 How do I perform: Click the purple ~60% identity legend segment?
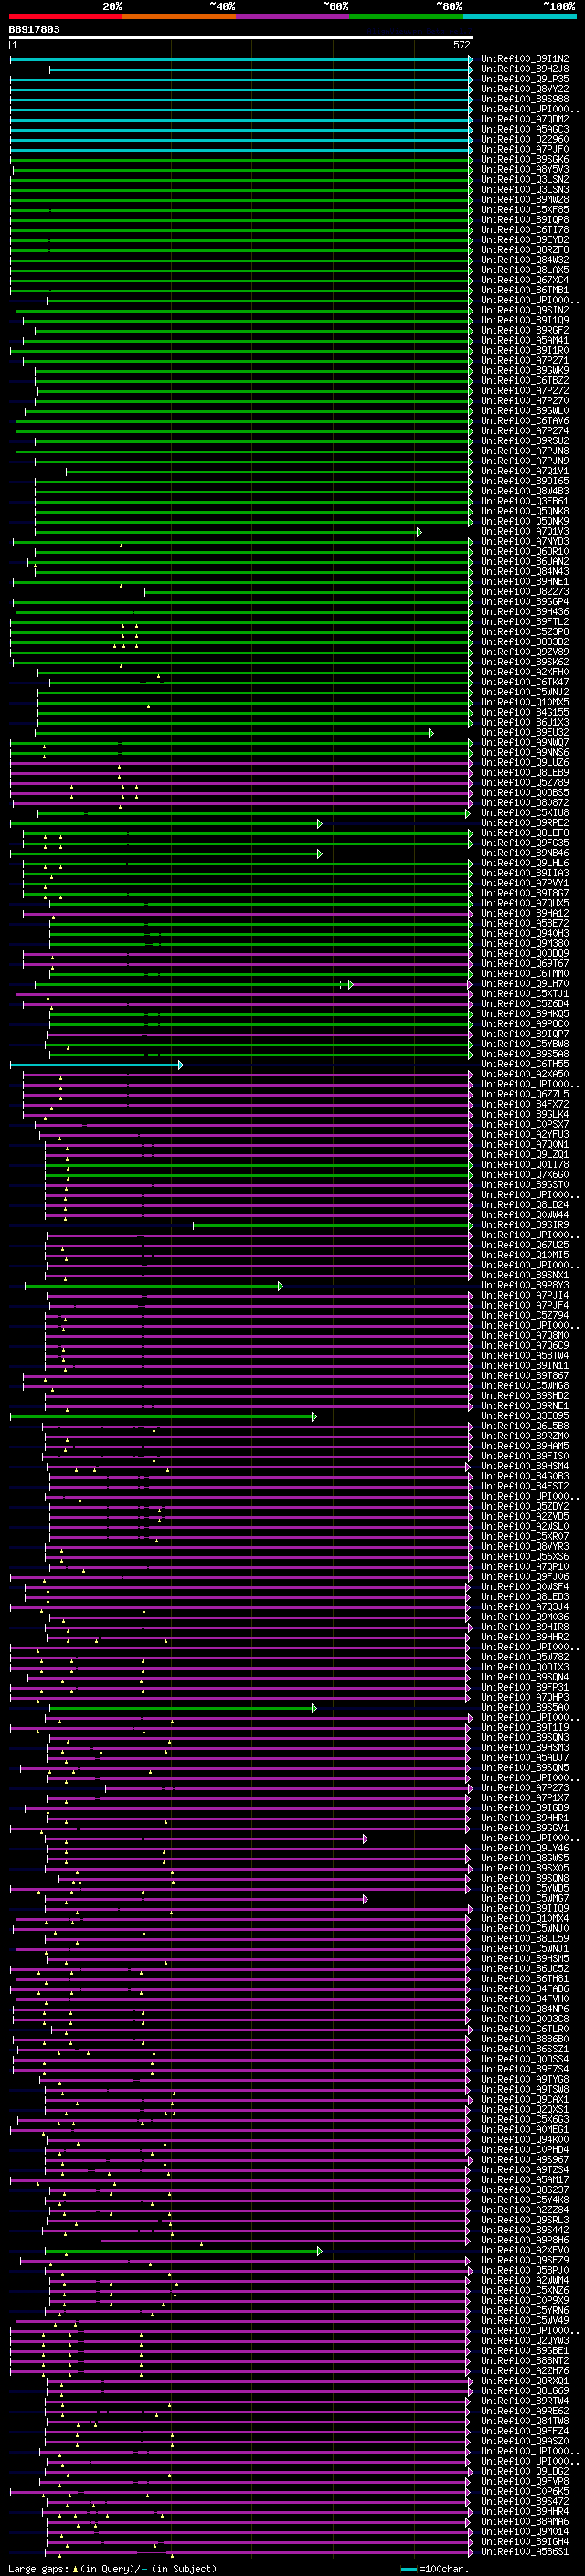293,16
